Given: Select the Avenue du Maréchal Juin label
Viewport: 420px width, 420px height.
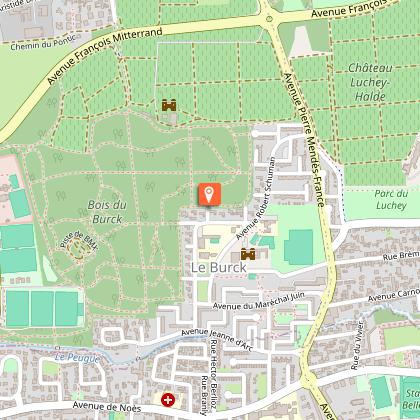Looking at the screenshot, I should coord(259,301).
